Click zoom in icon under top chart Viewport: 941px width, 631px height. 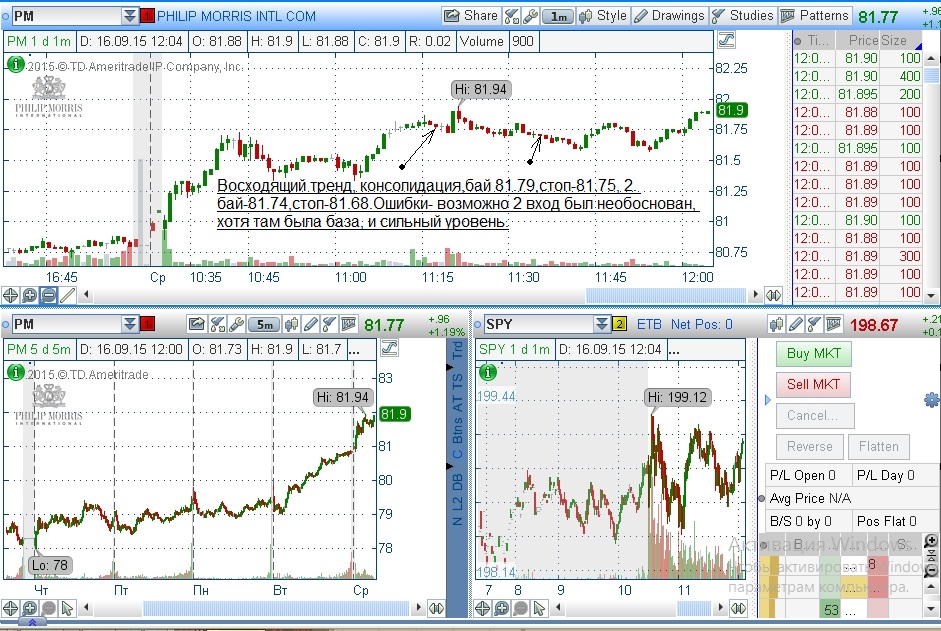tap(29, 295)
